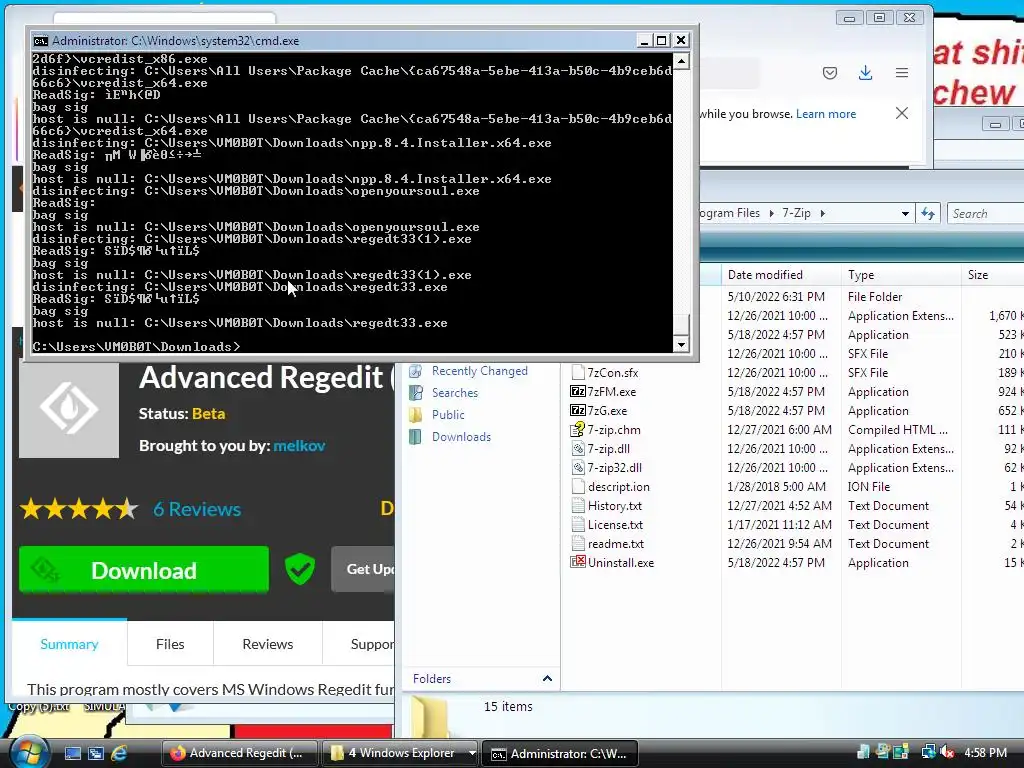Screen dimensions: 1024x768
Task: Click the Explorer refresh arrows button
Action: [928, 213]
